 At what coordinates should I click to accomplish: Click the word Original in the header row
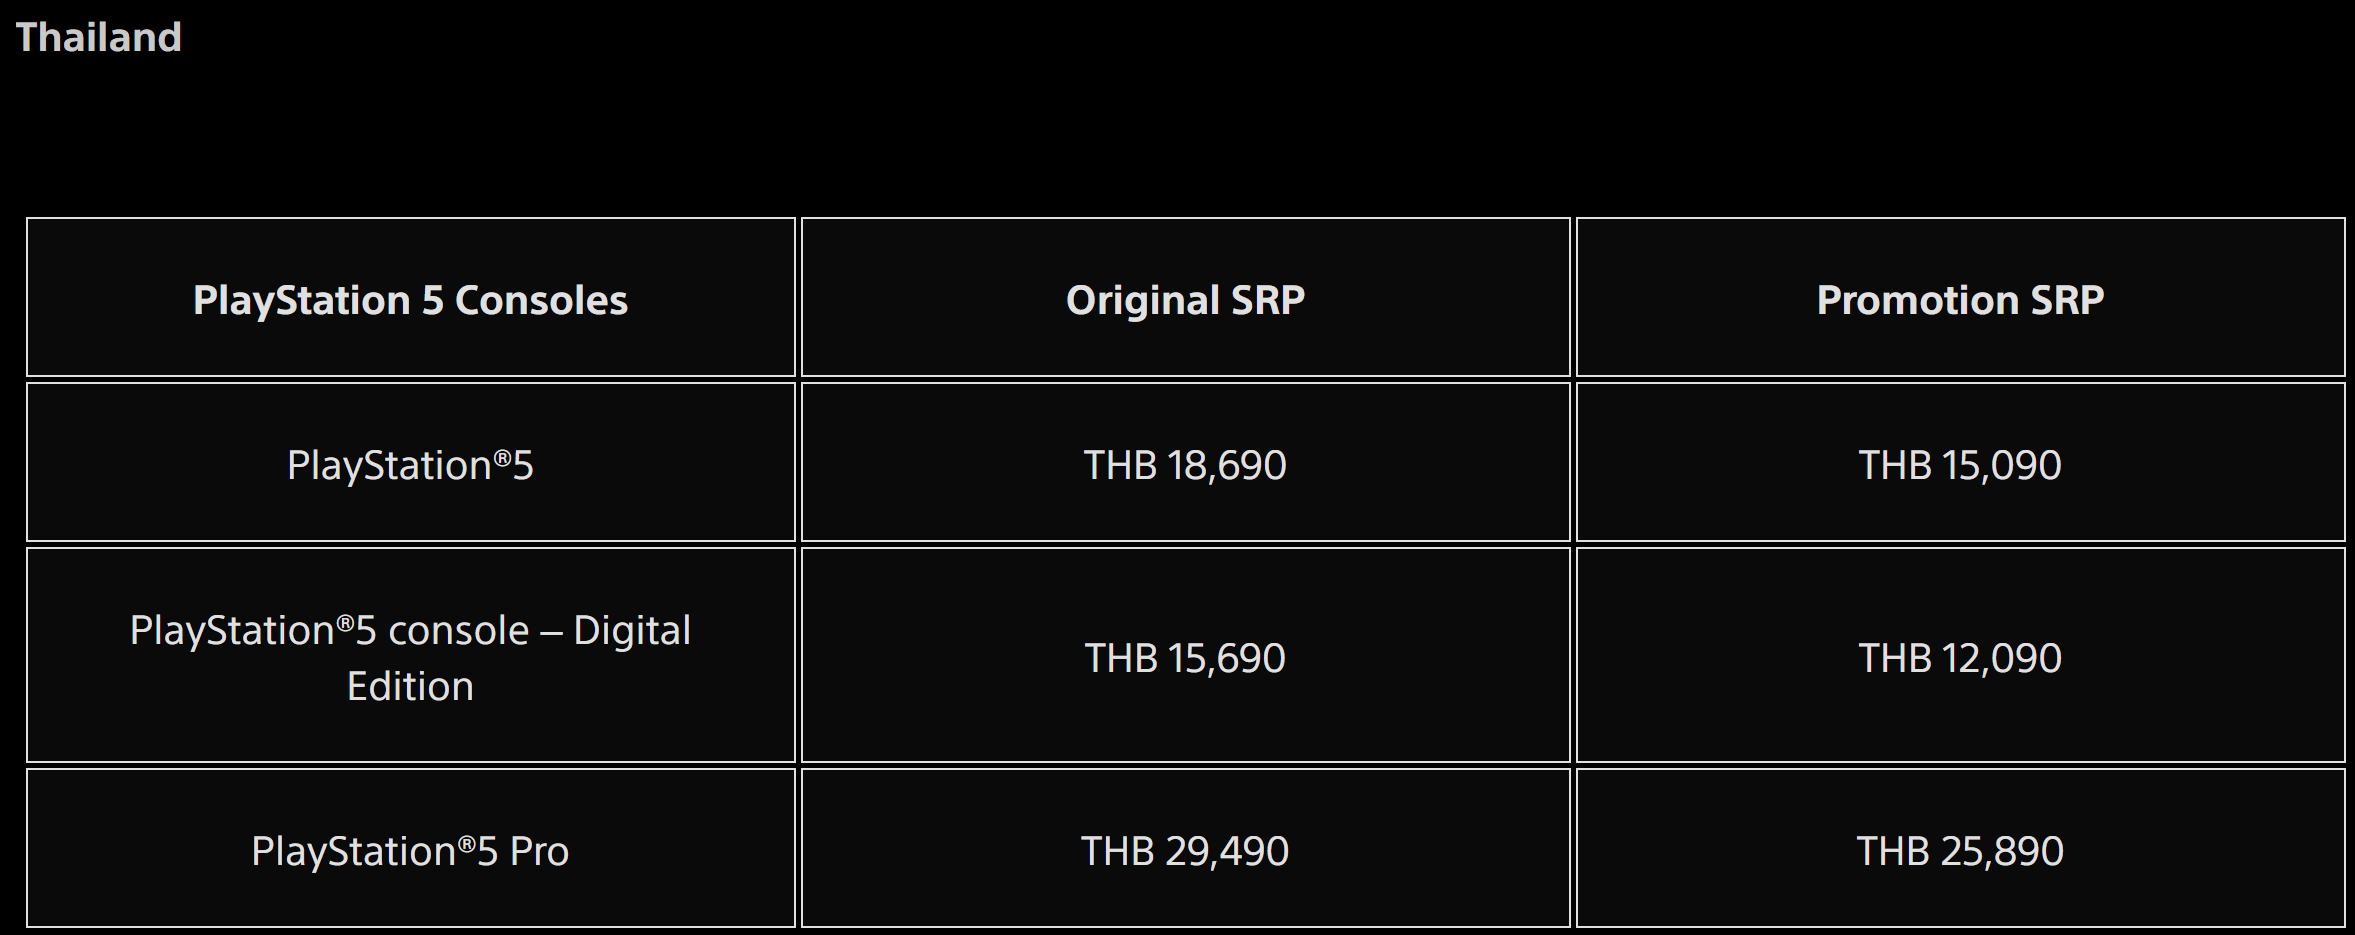tap(1143, 300)
